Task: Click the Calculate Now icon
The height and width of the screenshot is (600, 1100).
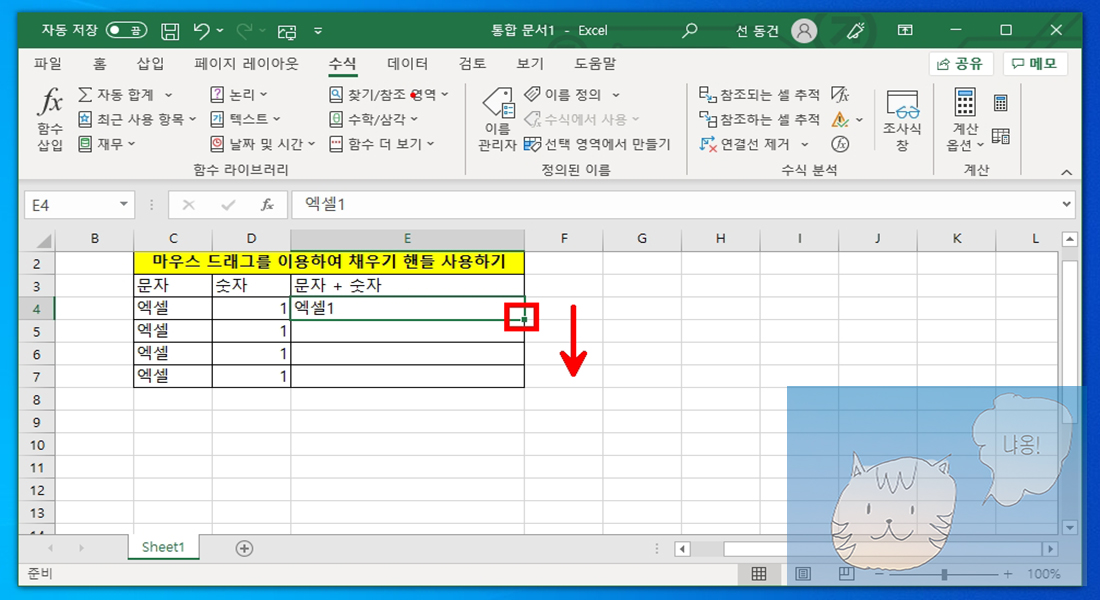Action: click(1001, 103)
